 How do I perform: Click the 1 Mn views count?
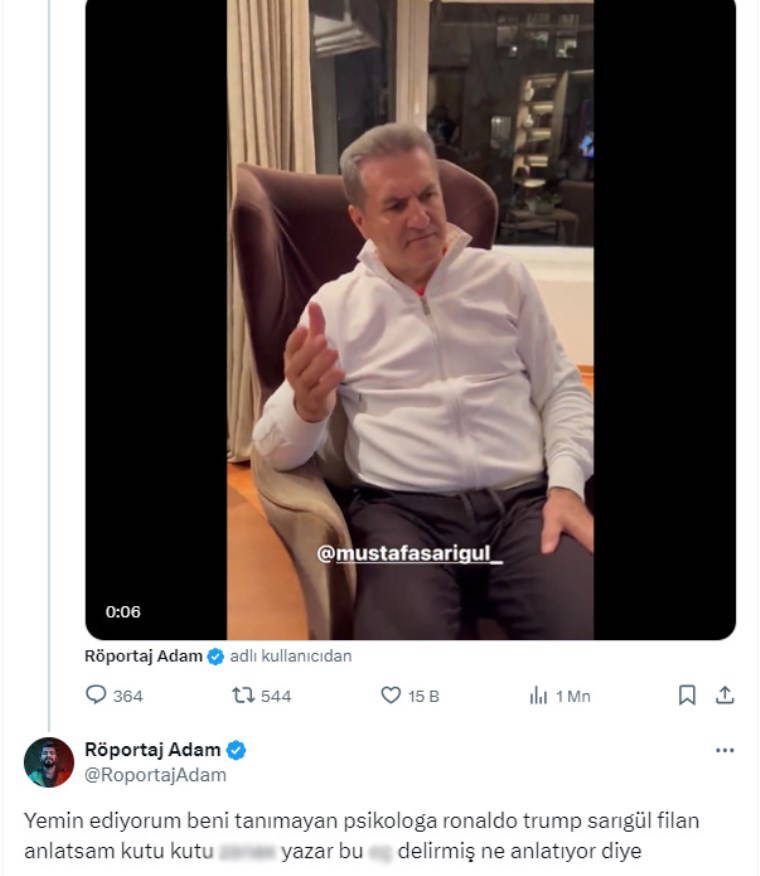click(x=573, y=696)
